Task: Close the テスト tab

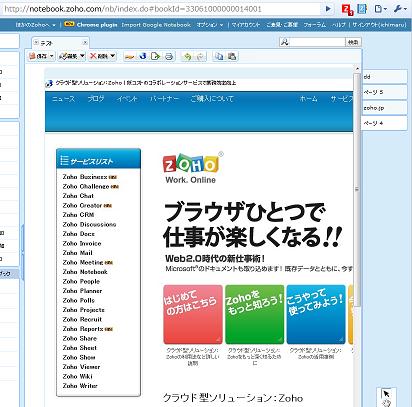Action: [x=85, y=42]
